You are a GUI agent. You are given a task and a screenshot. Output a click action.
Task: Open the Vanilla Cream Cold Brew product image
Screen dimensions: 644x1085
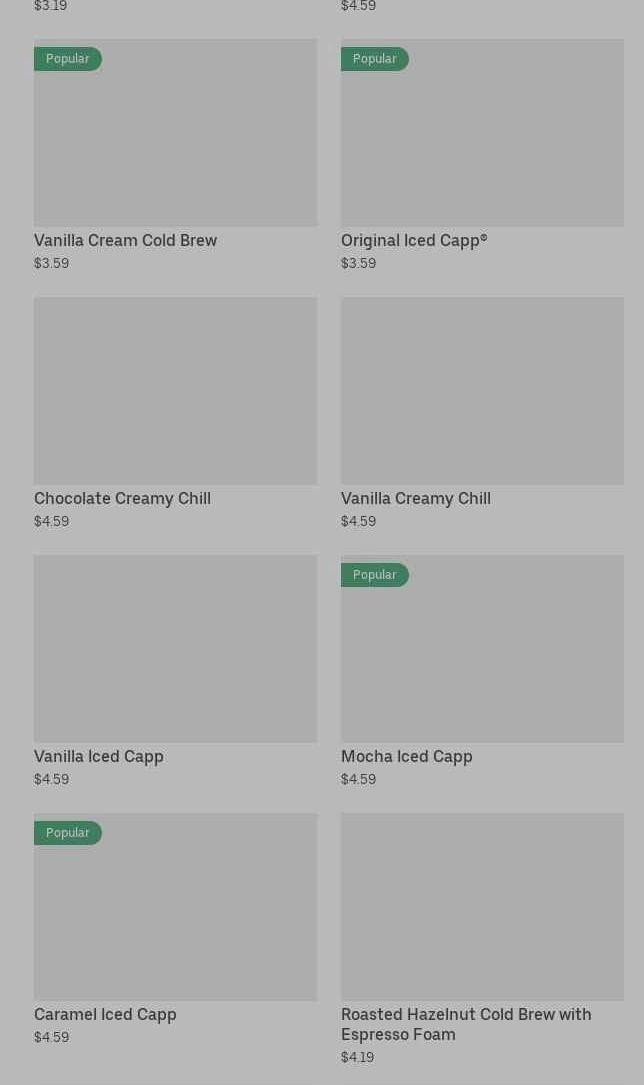(x=175, y=140)
